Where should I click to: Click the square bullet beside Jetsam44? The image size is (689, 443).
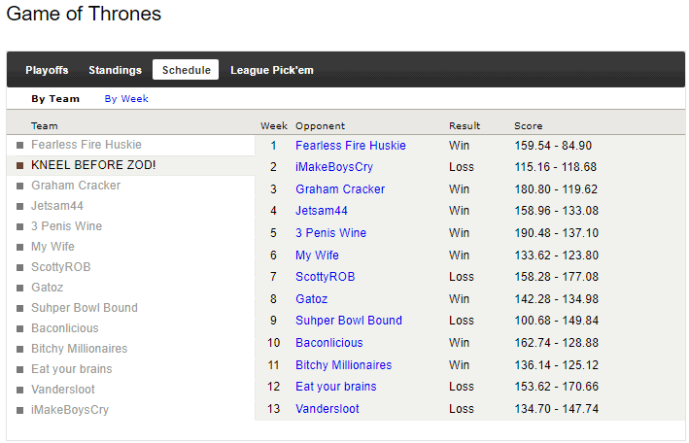(20, 206)
